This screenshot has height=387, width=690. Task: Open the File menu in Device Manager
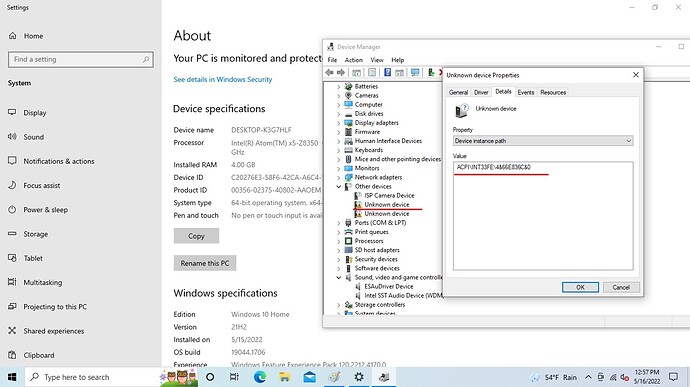(332, 60)
